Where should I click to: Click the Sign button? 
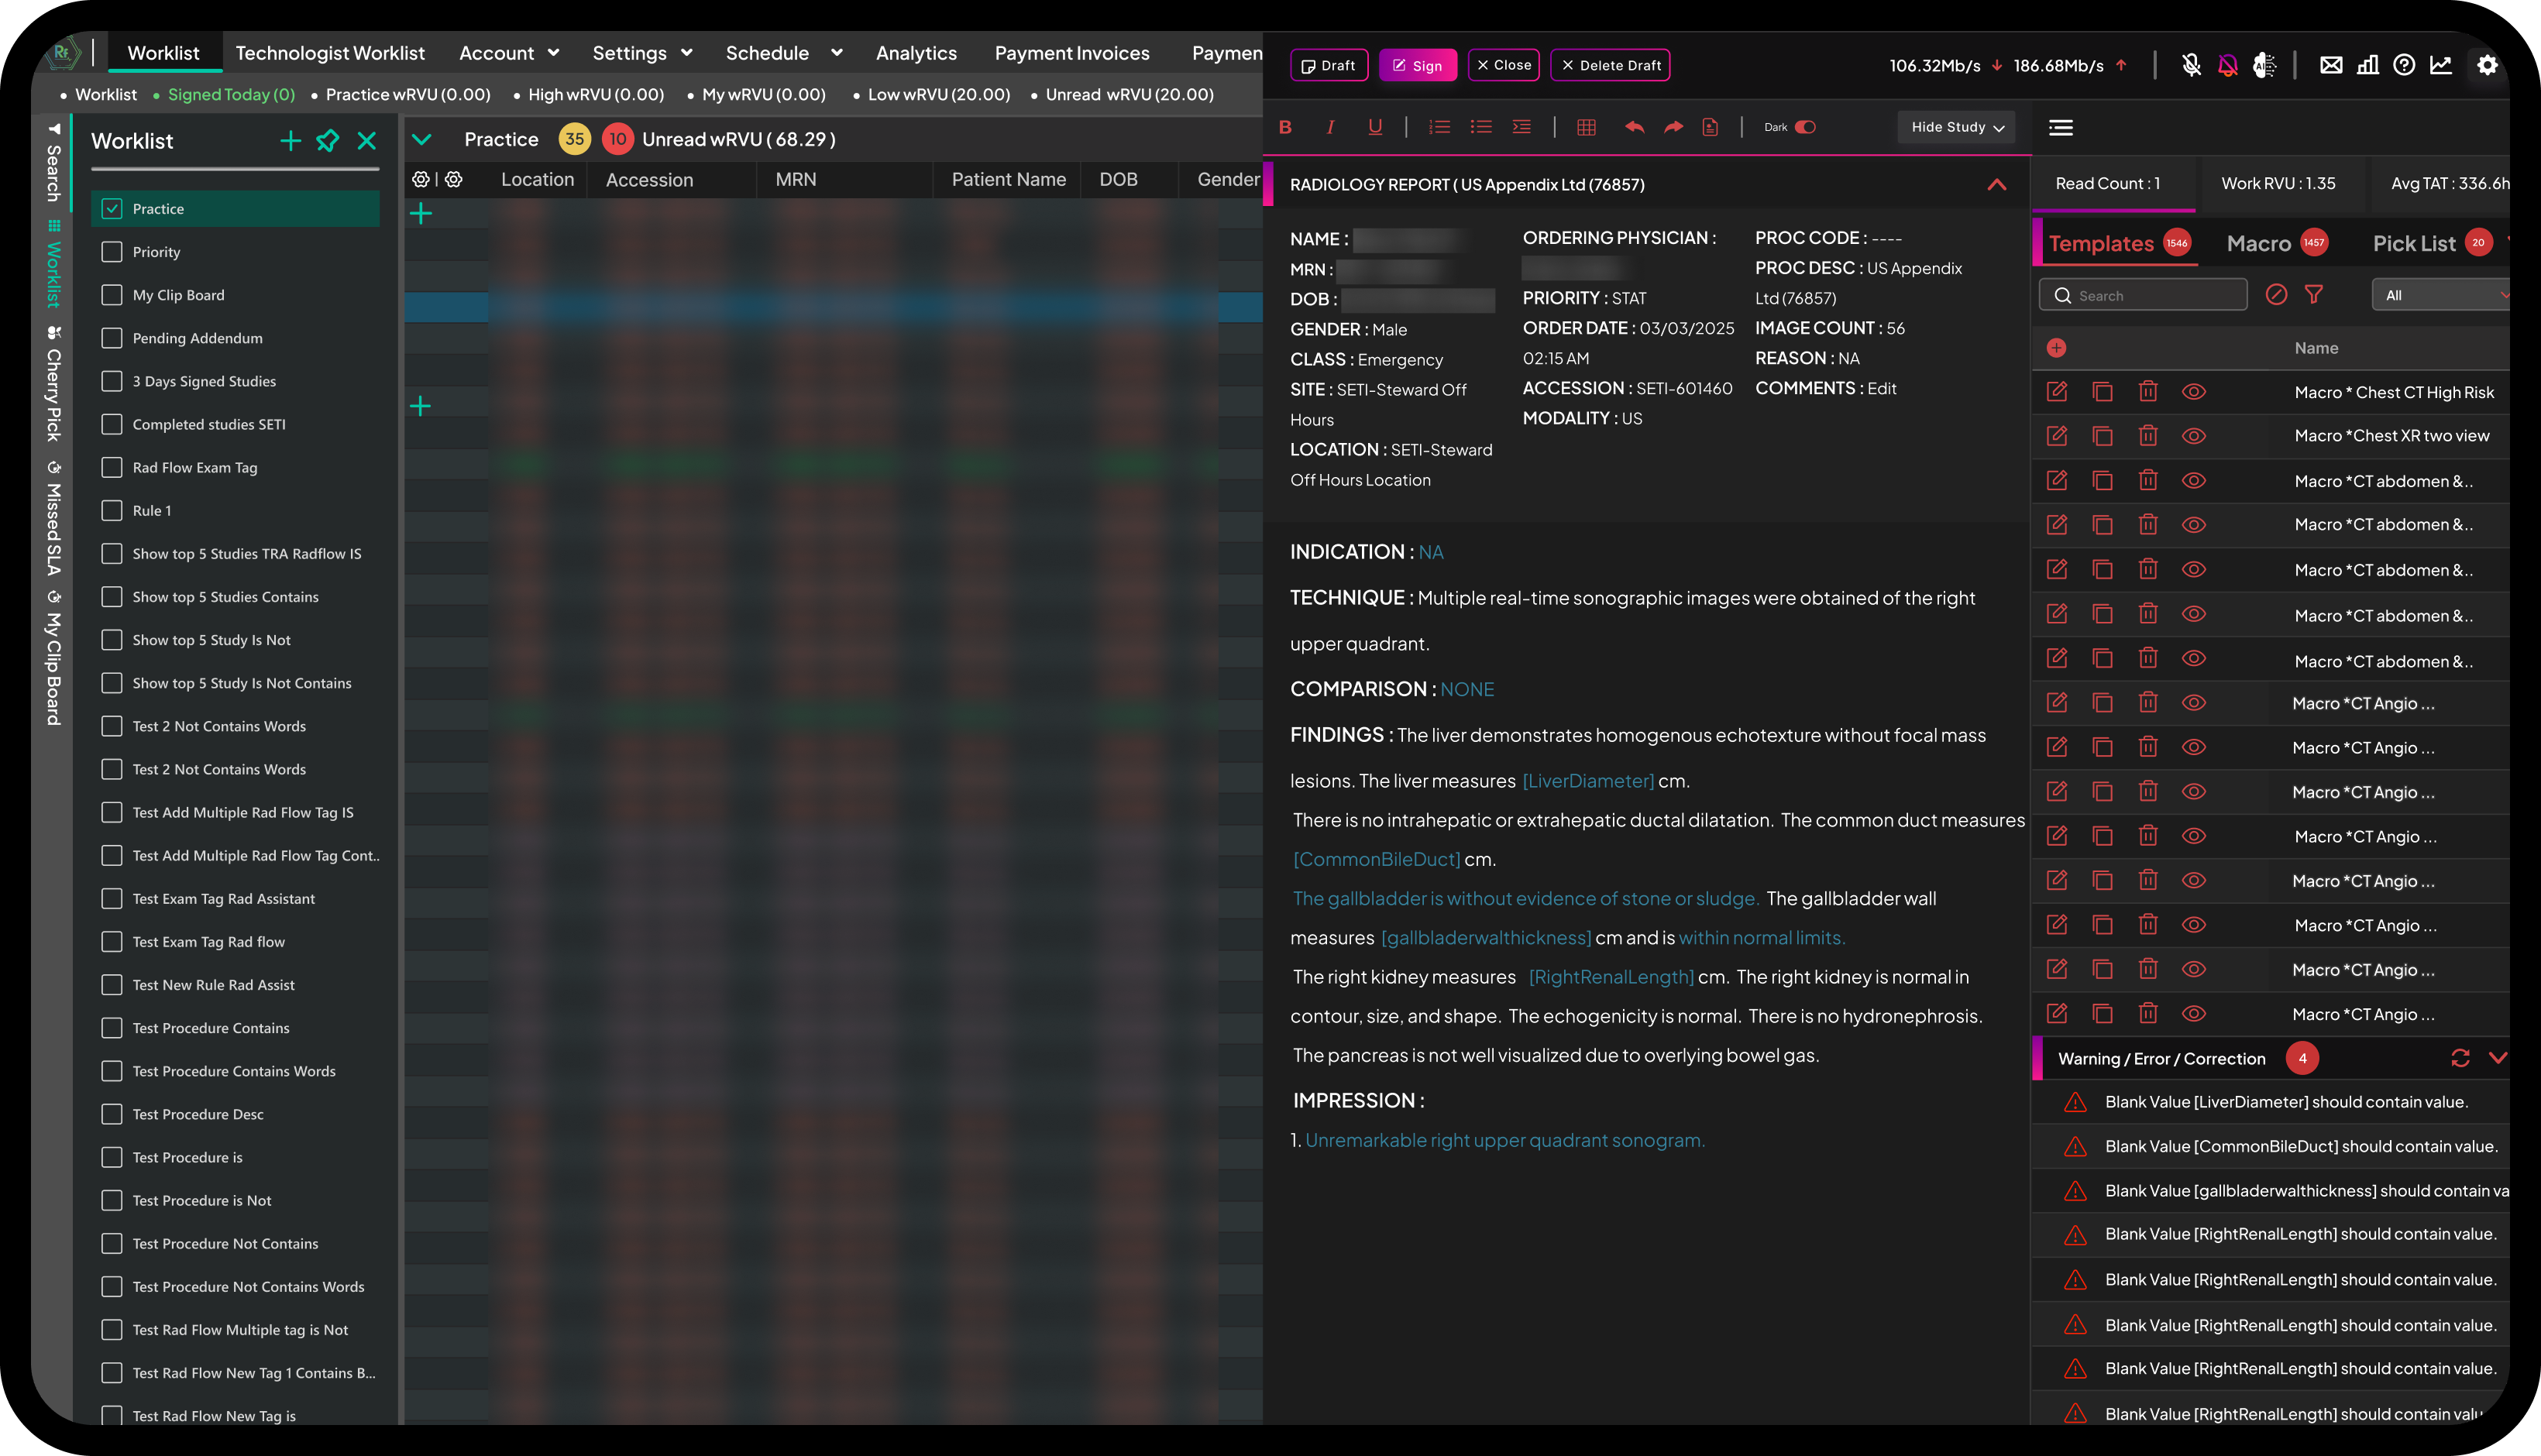(1416, 65)
